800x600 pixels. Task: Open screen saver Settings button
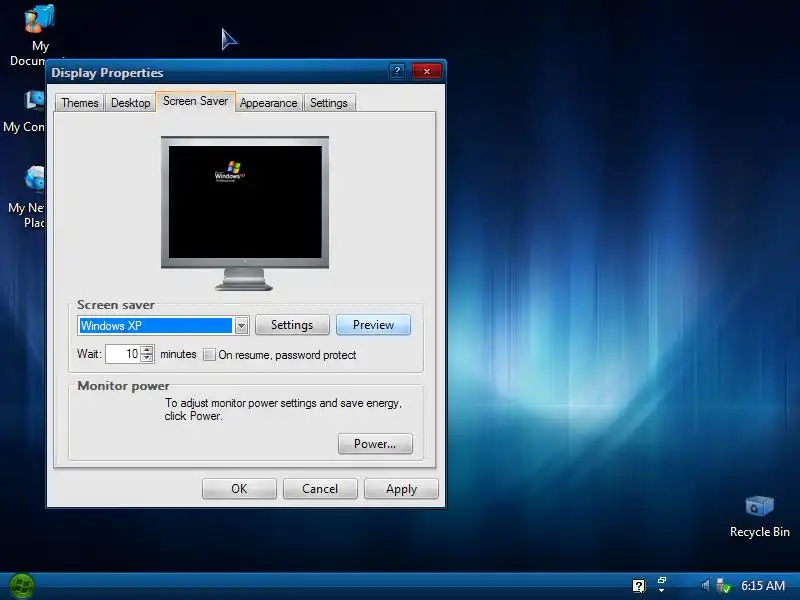point(292,325)
